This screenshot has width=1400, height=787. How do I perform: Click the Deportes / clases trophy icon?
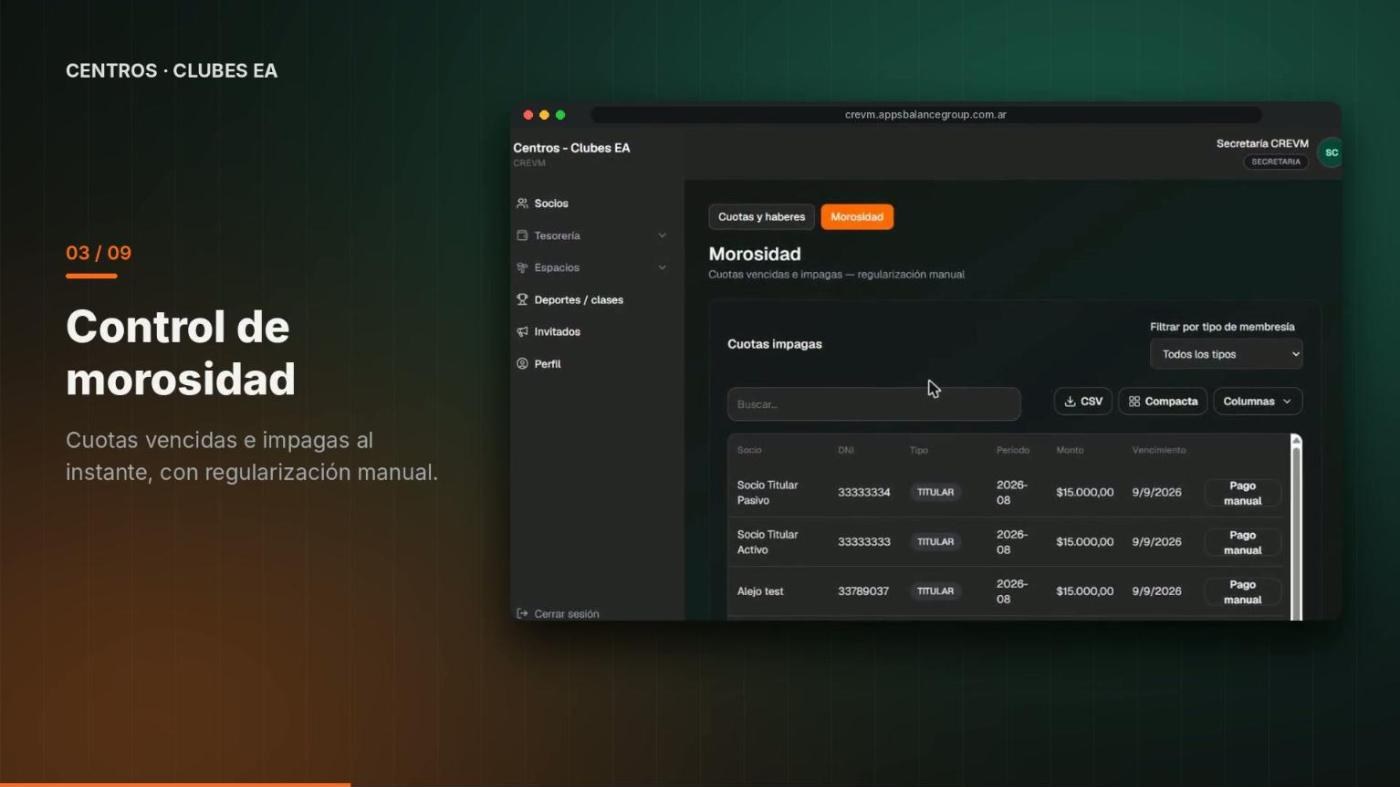pyautogui.click(x=522, y=299)
